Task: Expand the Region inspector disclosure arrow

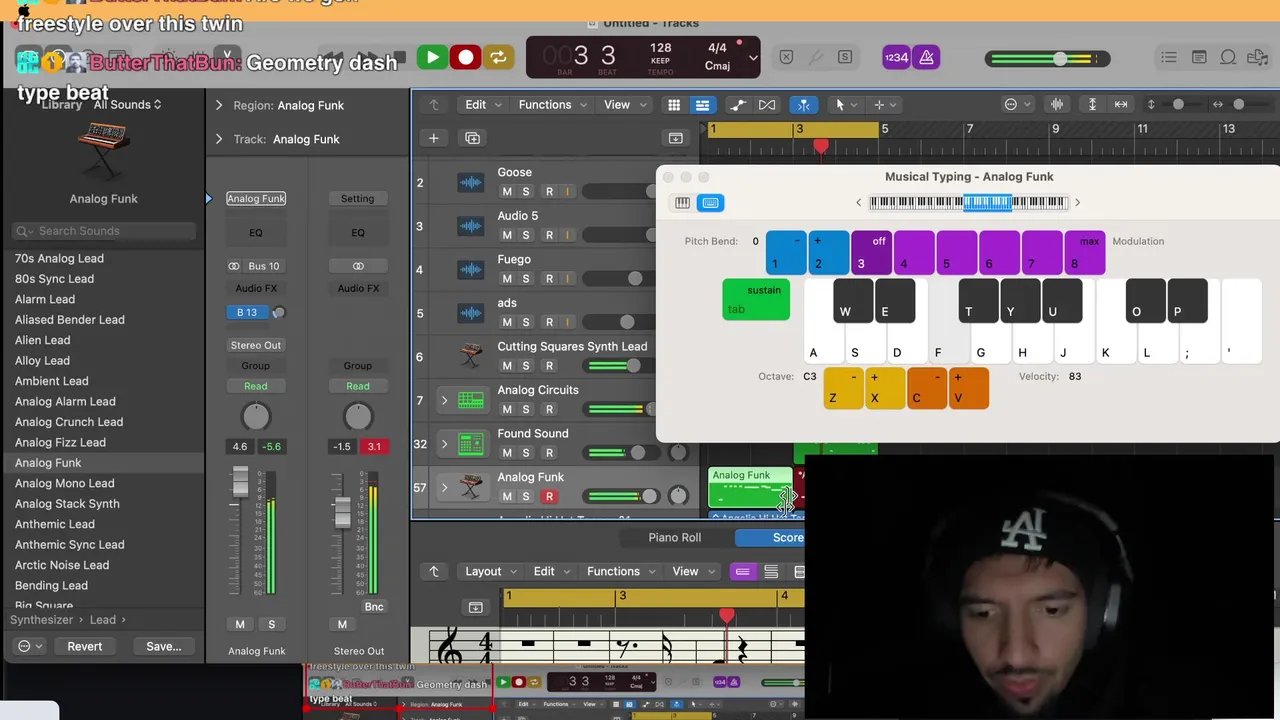Action: tap(219, 105)
